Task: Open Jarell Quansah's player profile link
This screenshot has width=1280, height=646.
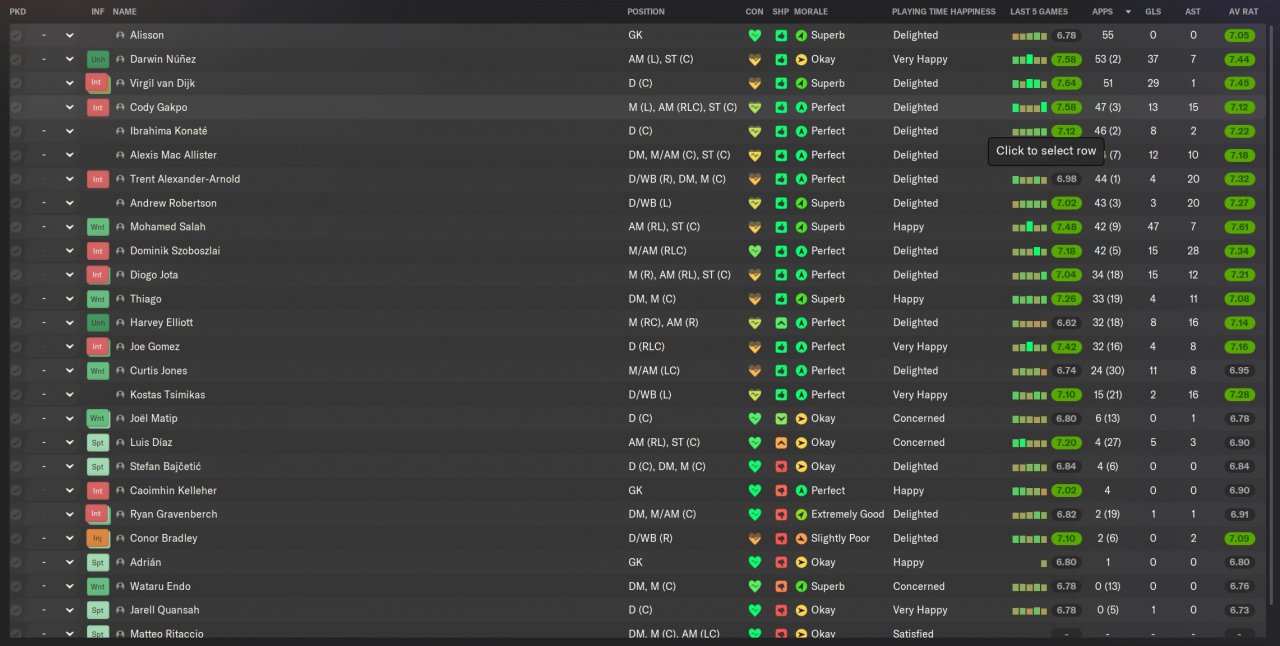Action: click(164, 610)
